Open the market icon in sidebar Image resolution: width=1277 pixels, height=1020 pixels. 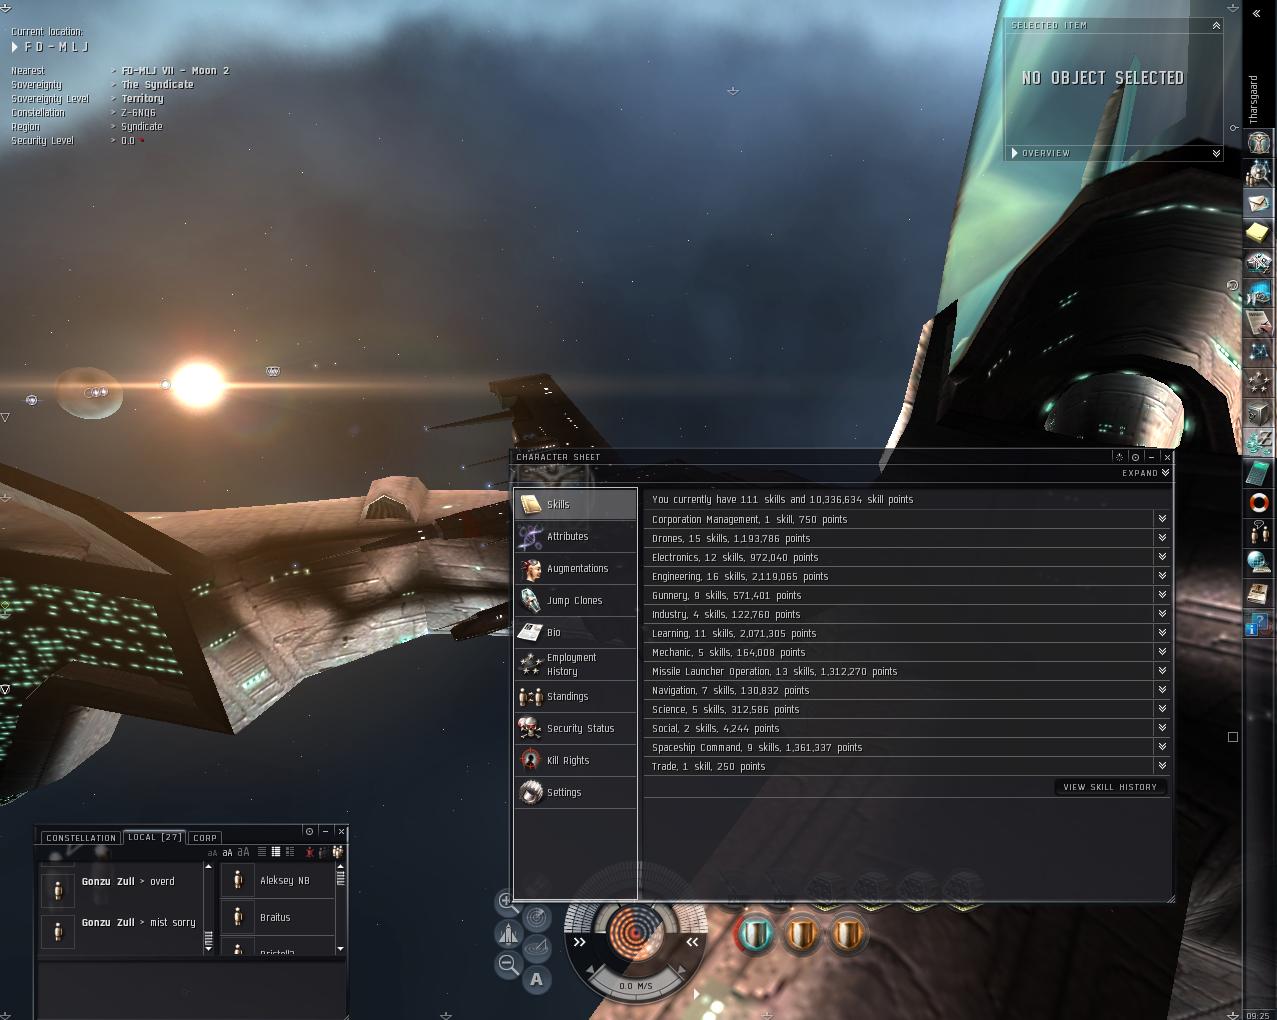[1259, 293]
